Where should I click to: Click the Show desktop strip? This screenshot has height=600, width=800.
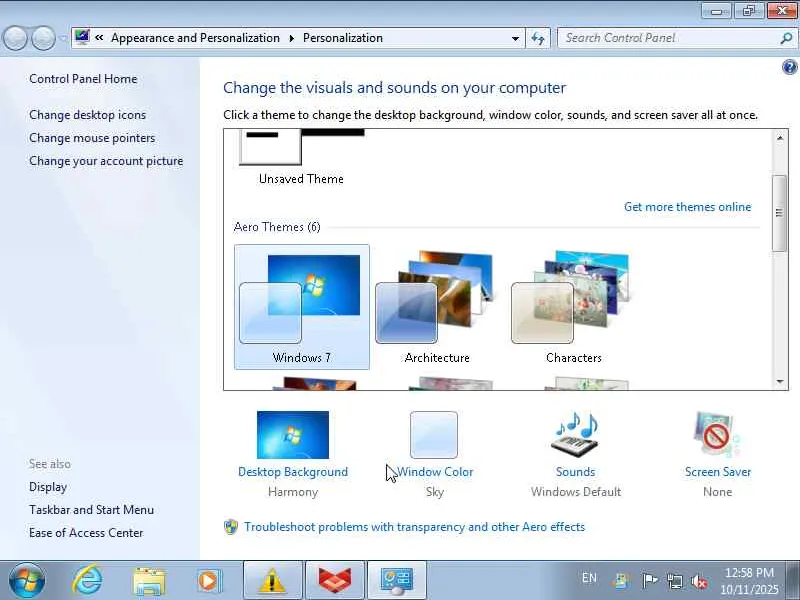(x=793, y=580)
